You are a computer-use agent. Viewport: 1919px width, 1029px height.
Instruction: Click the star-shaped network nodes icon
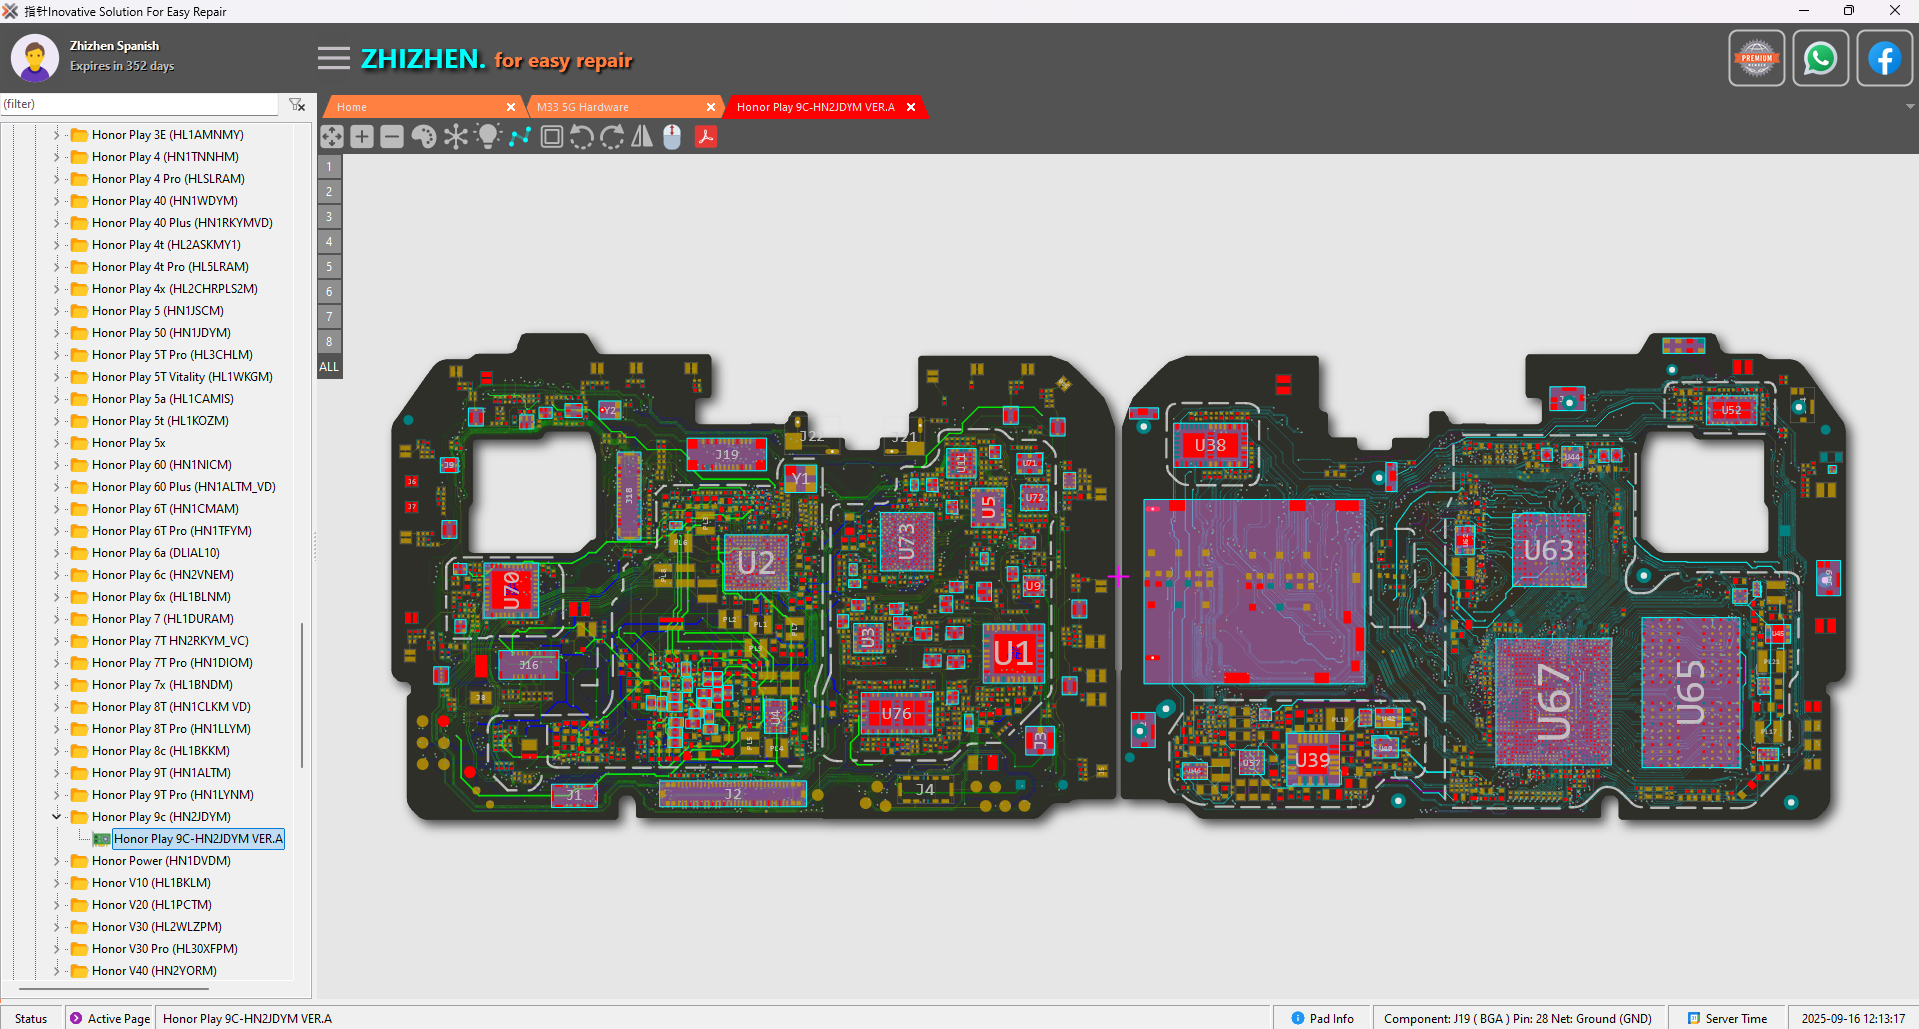point(456,137)
